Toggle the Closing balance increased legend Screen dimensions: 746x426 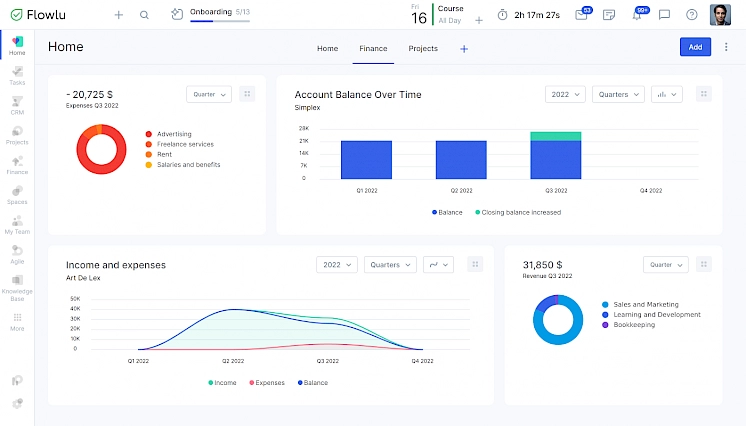(518, 212)
